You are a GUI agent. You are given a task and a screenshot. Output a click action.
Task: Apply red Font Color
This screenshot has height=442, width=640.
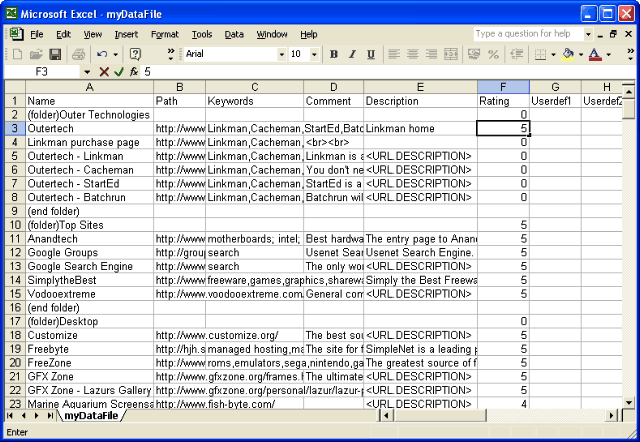[x=595, y=54]
